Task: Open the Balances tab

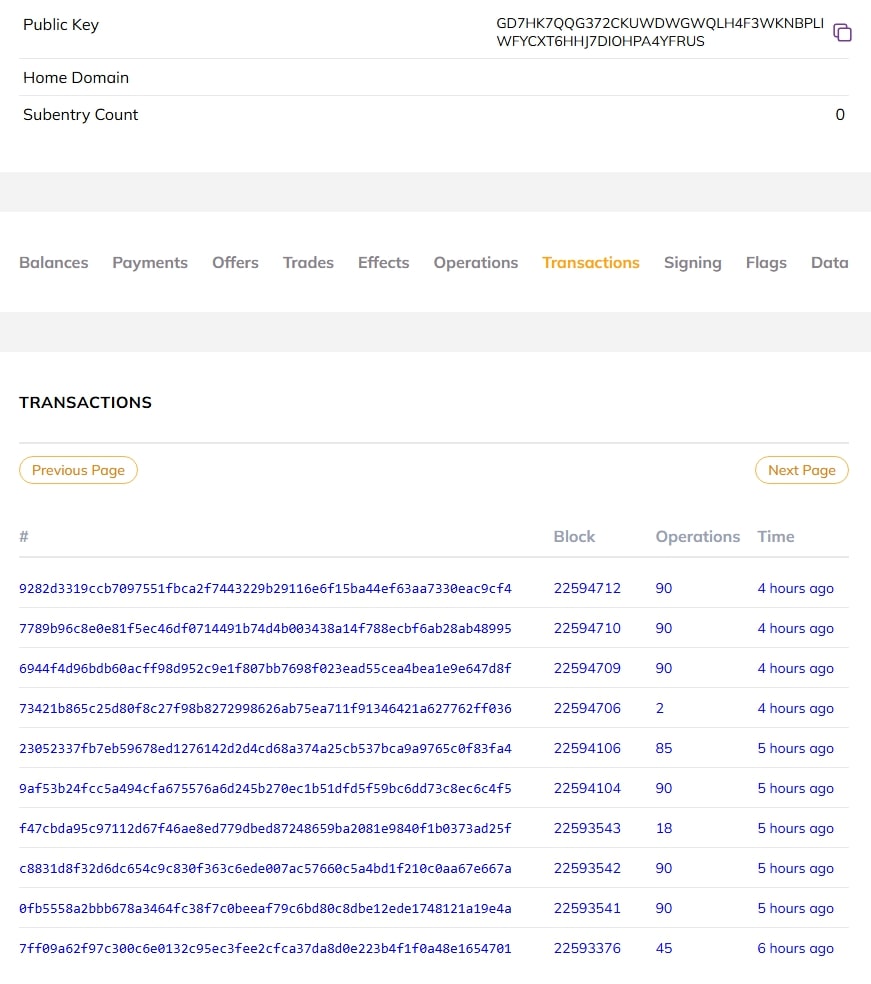Action: click(53, 262)
